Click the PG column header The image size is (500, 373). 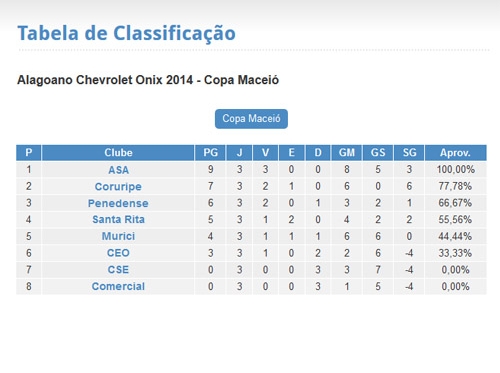click(x=210, y=153)
